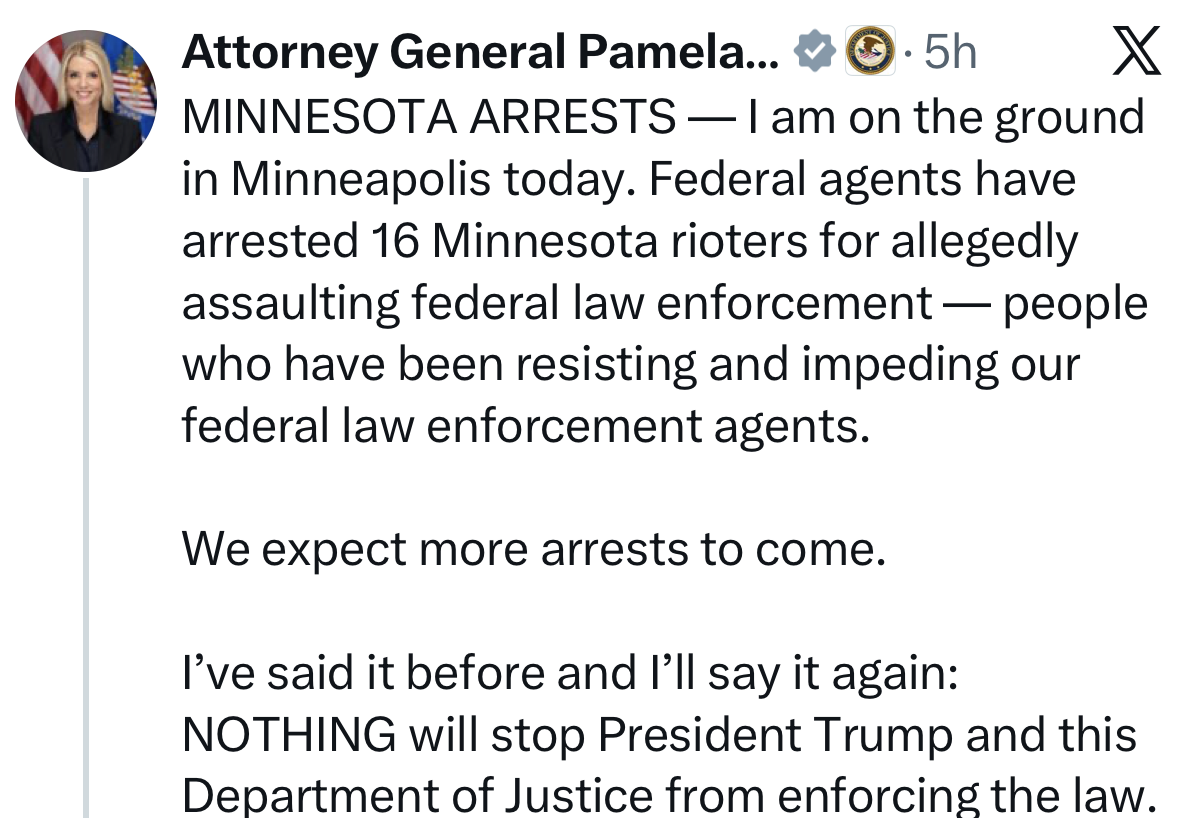Click the capitalized word NOTHING
1194x818 pixels.
click(x=289, y=736)
